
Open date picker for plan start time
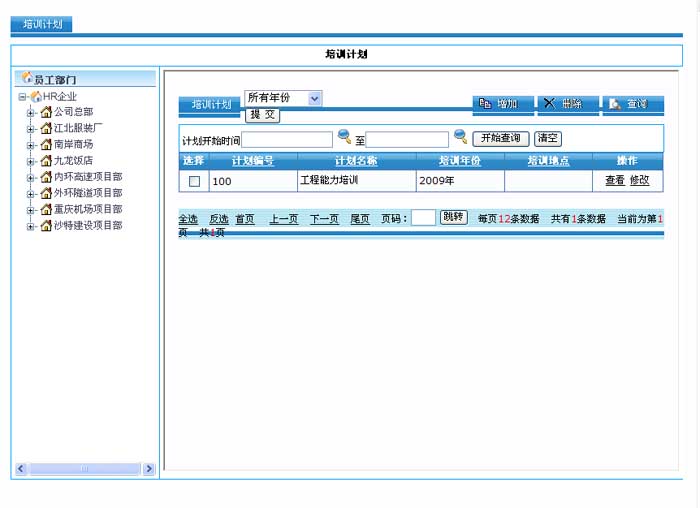[x=344, y=138]
